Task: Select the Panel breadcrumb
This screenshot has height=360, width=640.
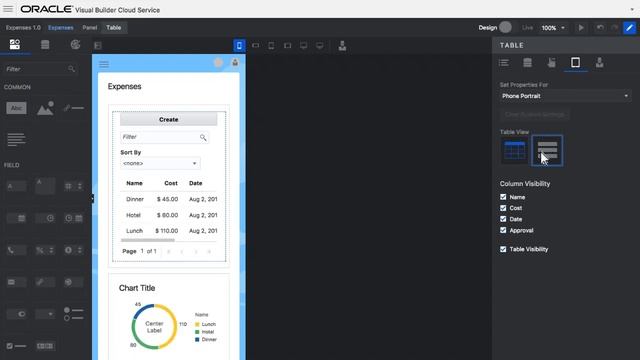Action: point(90,28)
